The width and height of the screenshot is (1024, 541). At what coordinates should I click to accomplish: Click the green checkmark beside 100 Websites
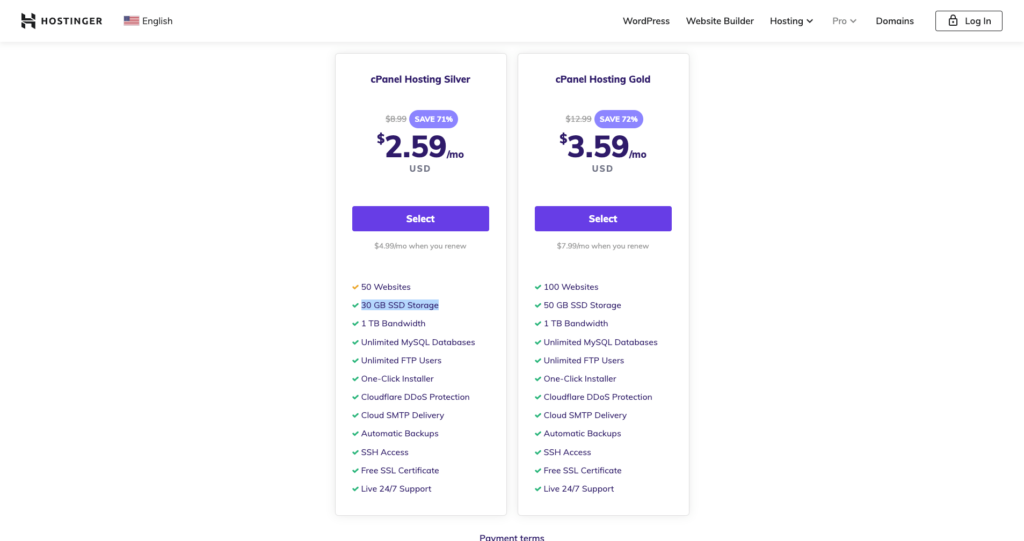538,287
